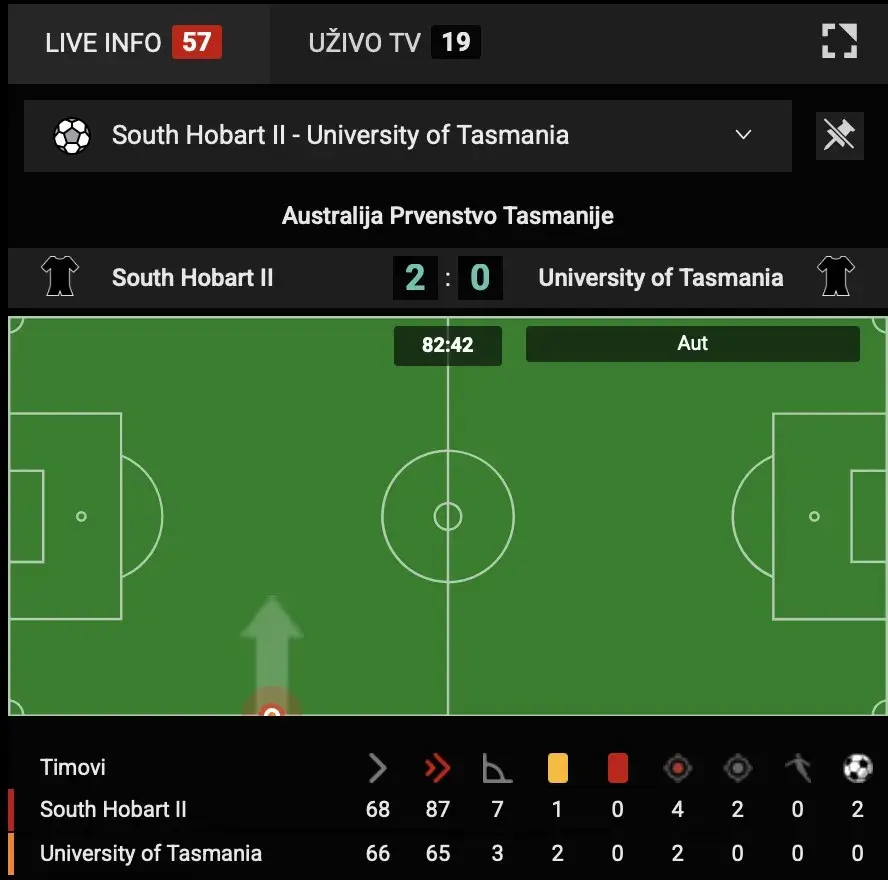888x880 pixels.
Task: Click the throw-in ball marker on pitch
Action: [271, 711]
